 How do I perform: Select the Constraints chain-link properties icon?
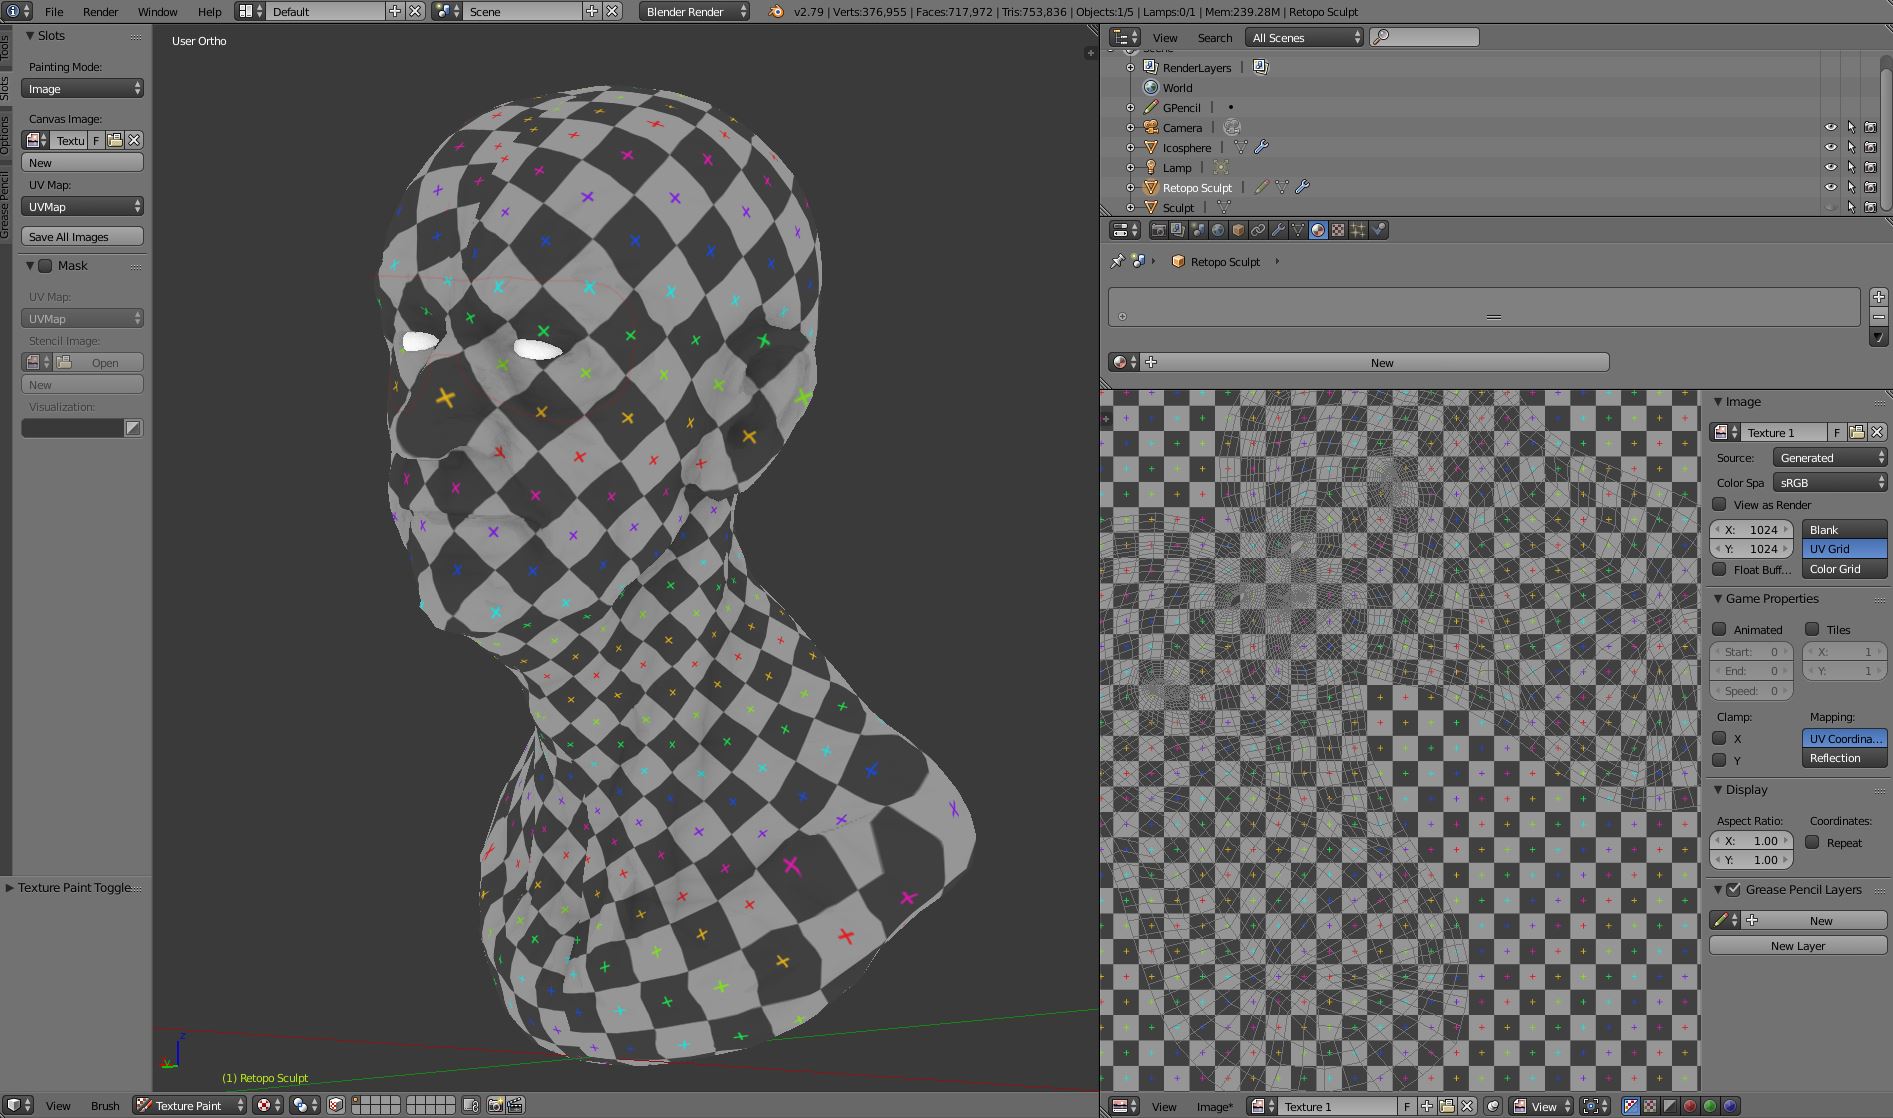pos(1258,230)
